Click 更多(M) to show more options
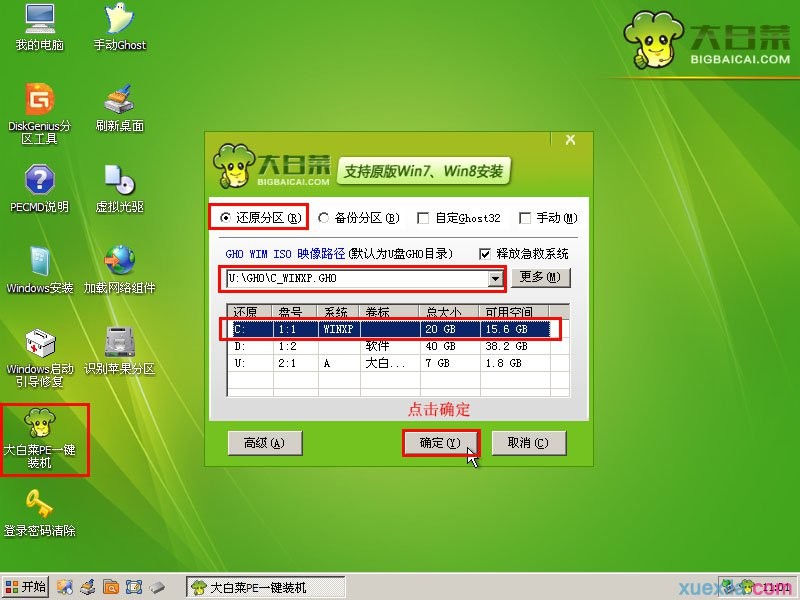800x600 pixels. coord(541,277)
